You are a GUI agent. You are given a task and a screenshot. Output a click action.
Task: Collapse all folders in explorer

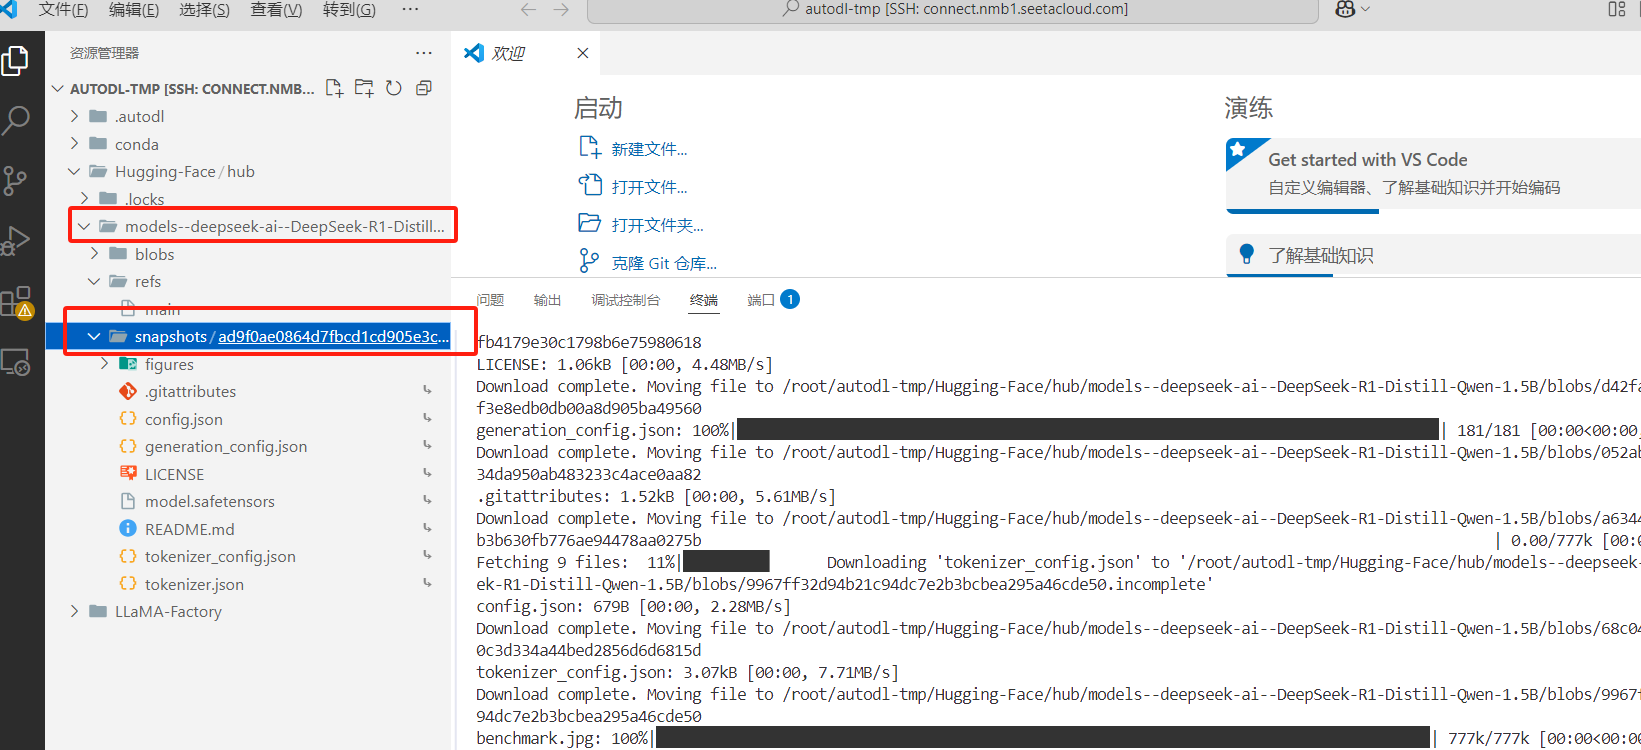pos(424,88)
